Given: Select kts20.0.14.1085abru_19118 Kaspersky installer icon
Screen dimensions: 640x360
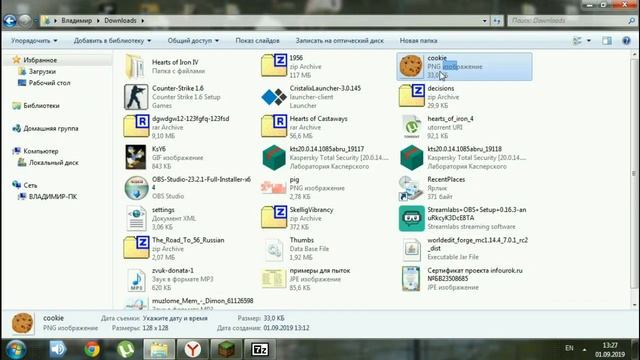Looking at the screenshot, I should click(x=411, y=158).
